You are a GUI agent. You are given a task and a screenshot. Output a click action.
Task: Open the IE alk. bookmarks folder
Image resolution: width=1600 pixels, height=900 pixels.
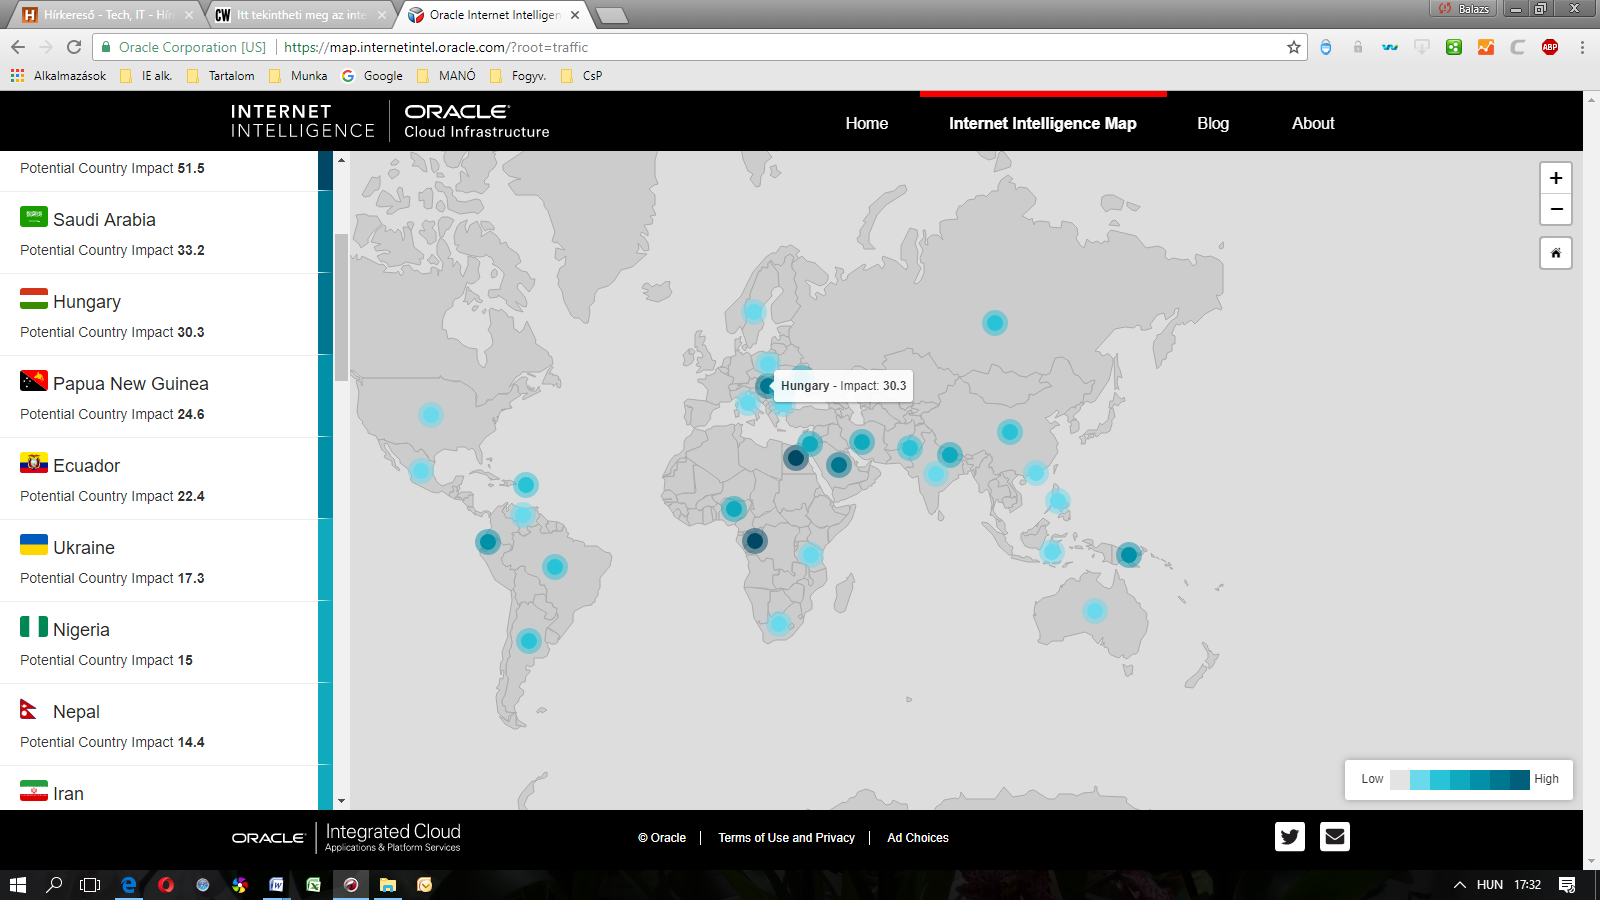(146, 75)
